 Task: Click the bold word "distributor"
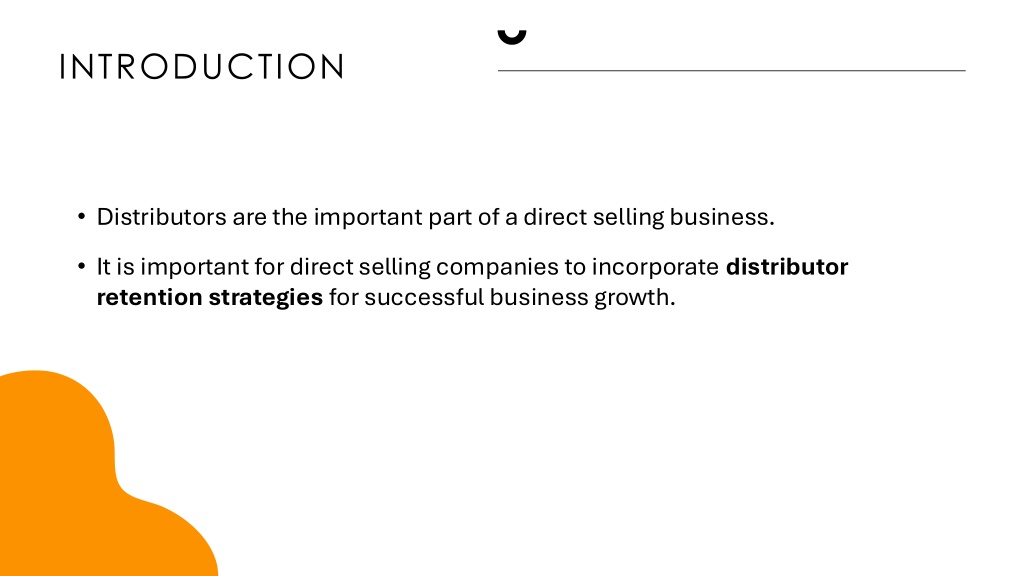point(787,267)
